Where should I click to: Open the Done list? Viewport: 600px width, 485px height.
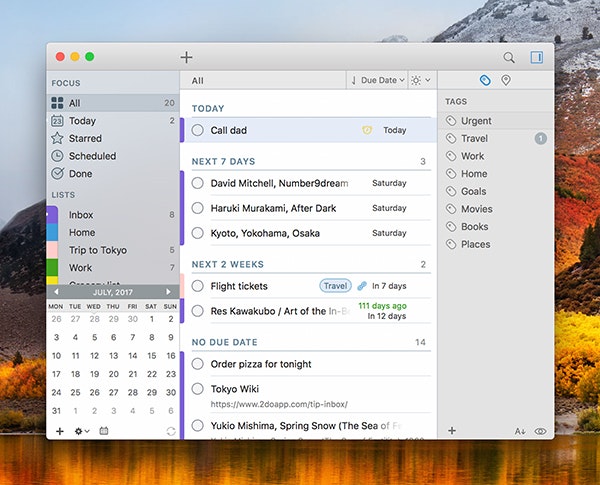point(113,173)
